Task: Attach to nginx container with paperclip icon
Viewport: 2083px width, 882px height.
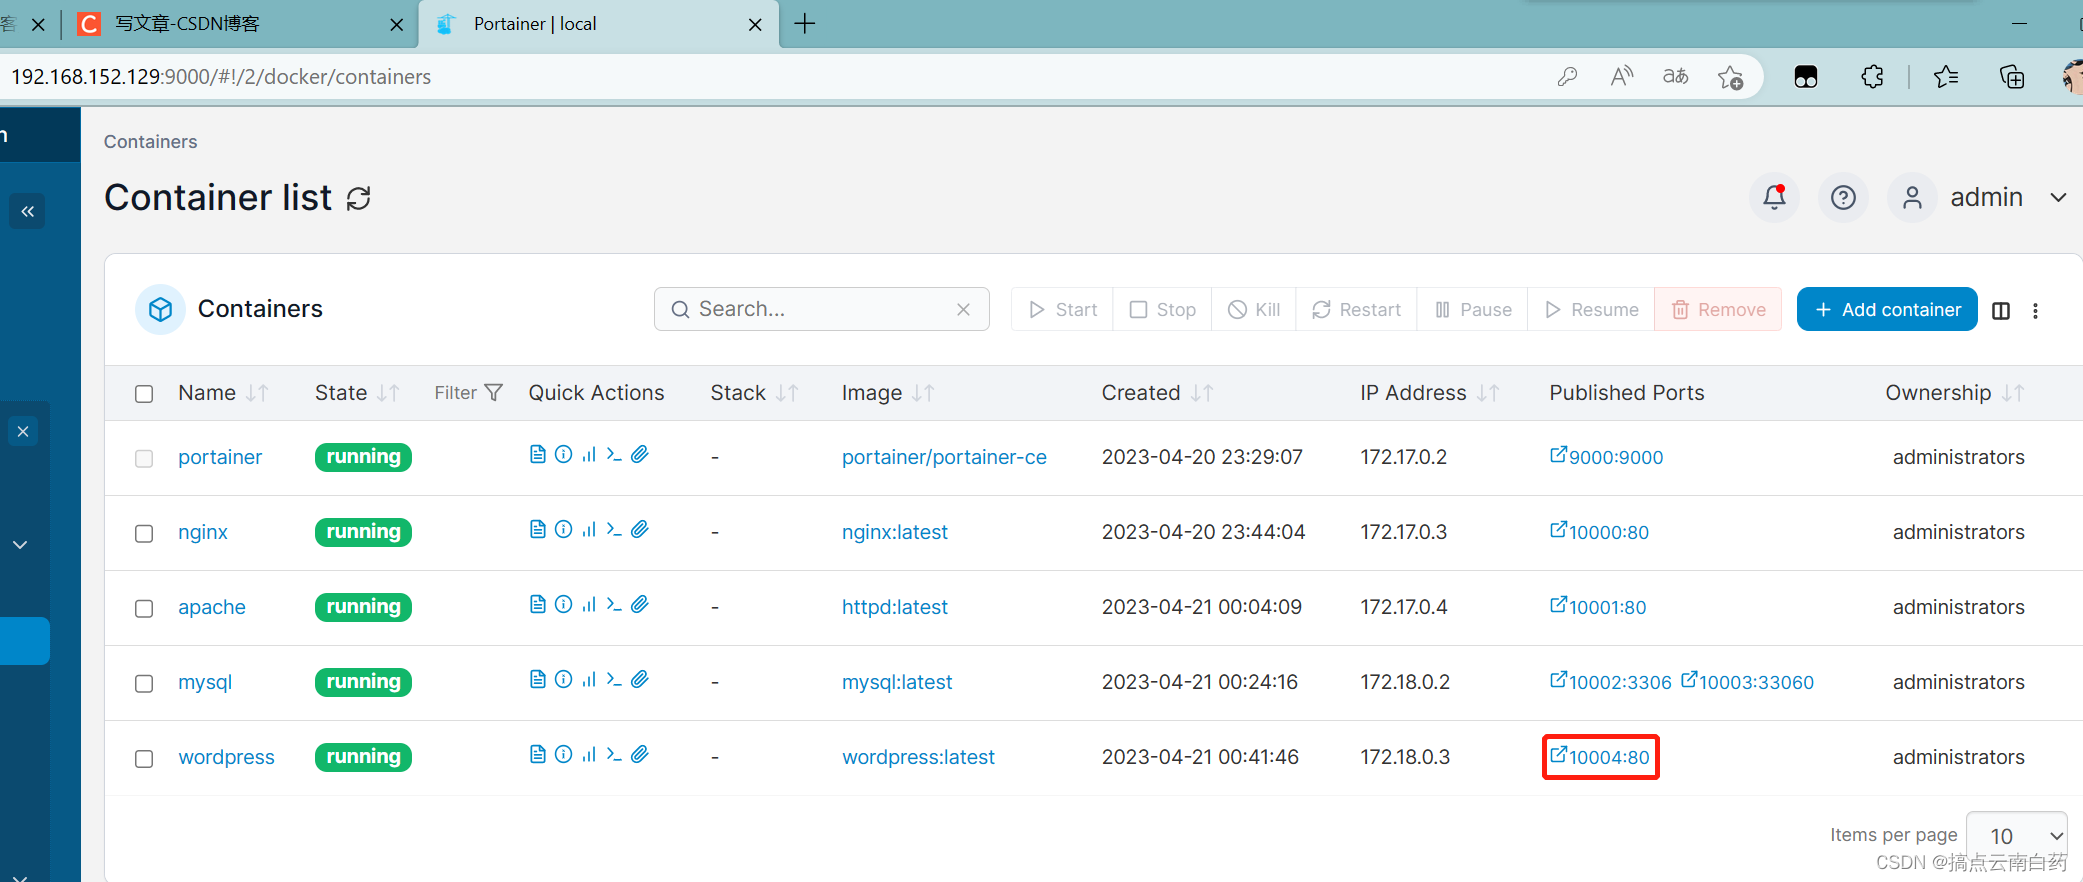Action: point(640,530)
